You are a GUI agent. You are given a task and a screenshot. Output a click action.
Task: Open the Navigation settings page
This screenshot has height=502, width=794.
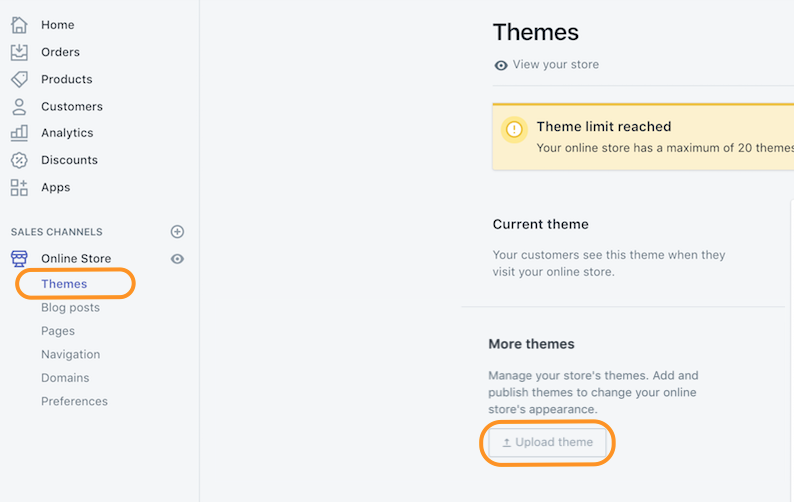[x=70, y=355]
